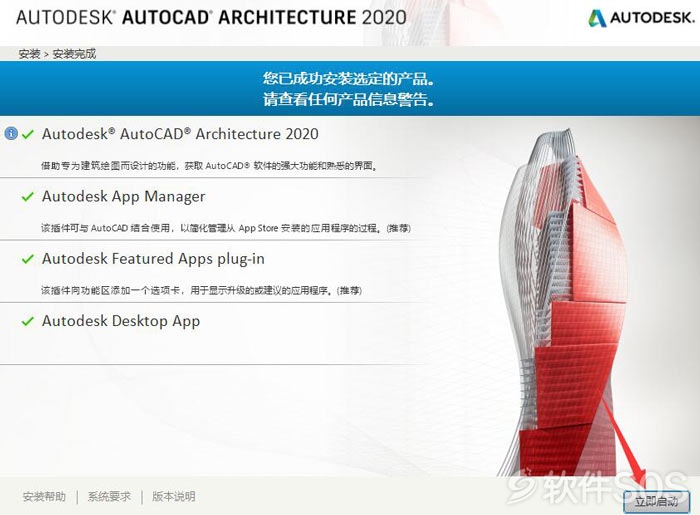
Task: Click the green checkmark beside Autodesk Desktop App
Action: pos(28,321)
